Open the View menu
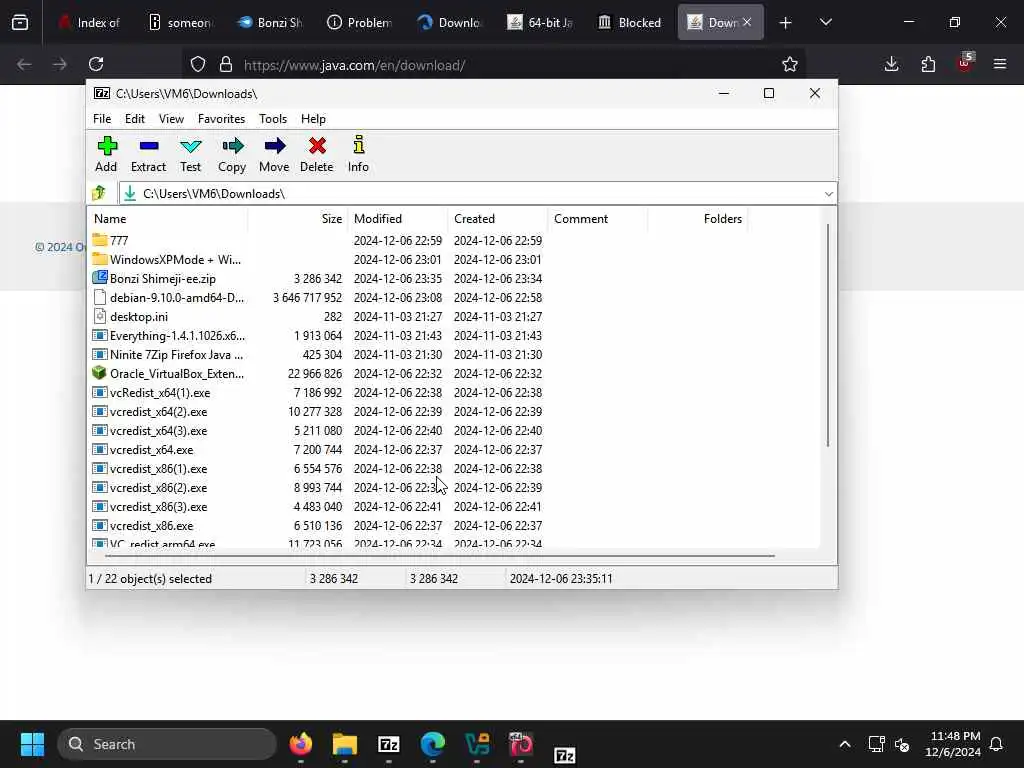 coord(171,119)
